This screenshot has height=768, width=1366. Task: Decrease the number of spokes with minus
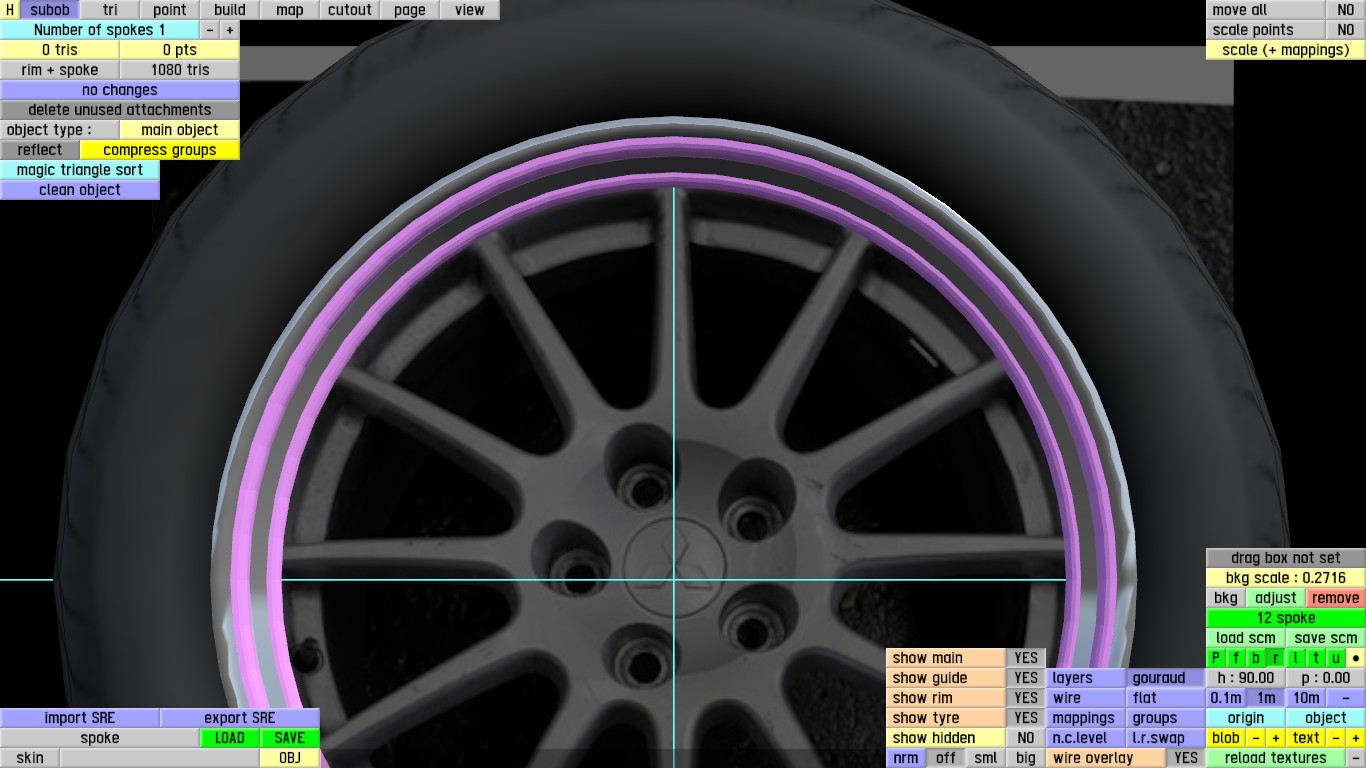(x=210, y=30)
